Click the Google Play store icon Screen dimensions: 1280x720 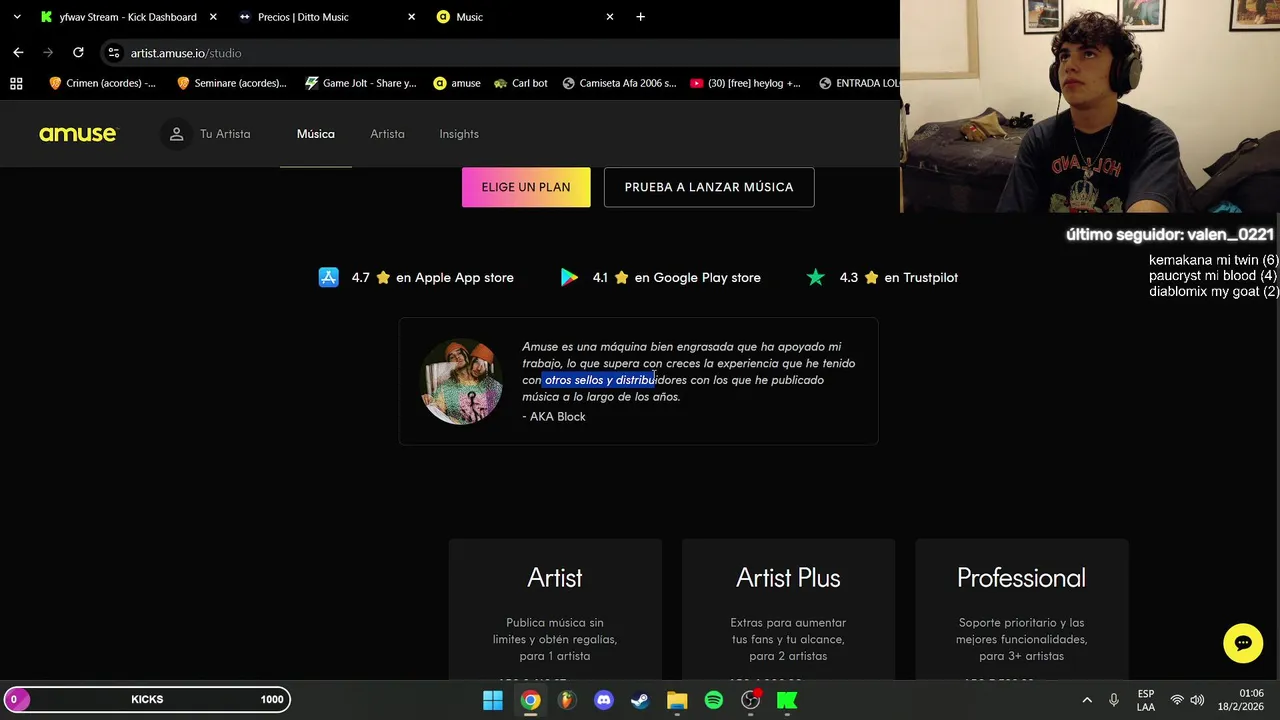[569, 277]
